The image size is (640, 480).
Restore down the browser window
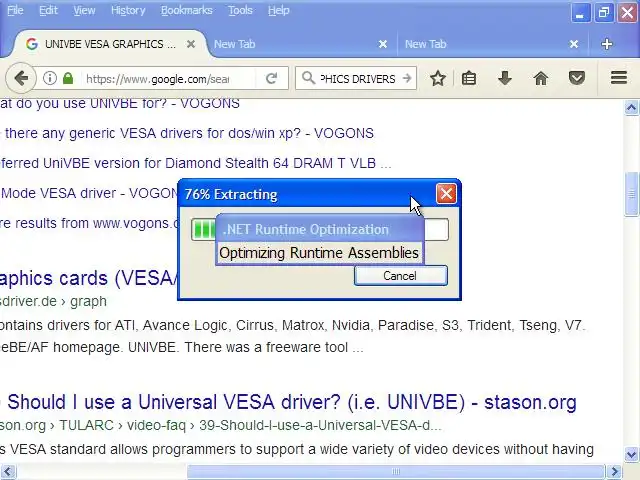tap(604, 13)
